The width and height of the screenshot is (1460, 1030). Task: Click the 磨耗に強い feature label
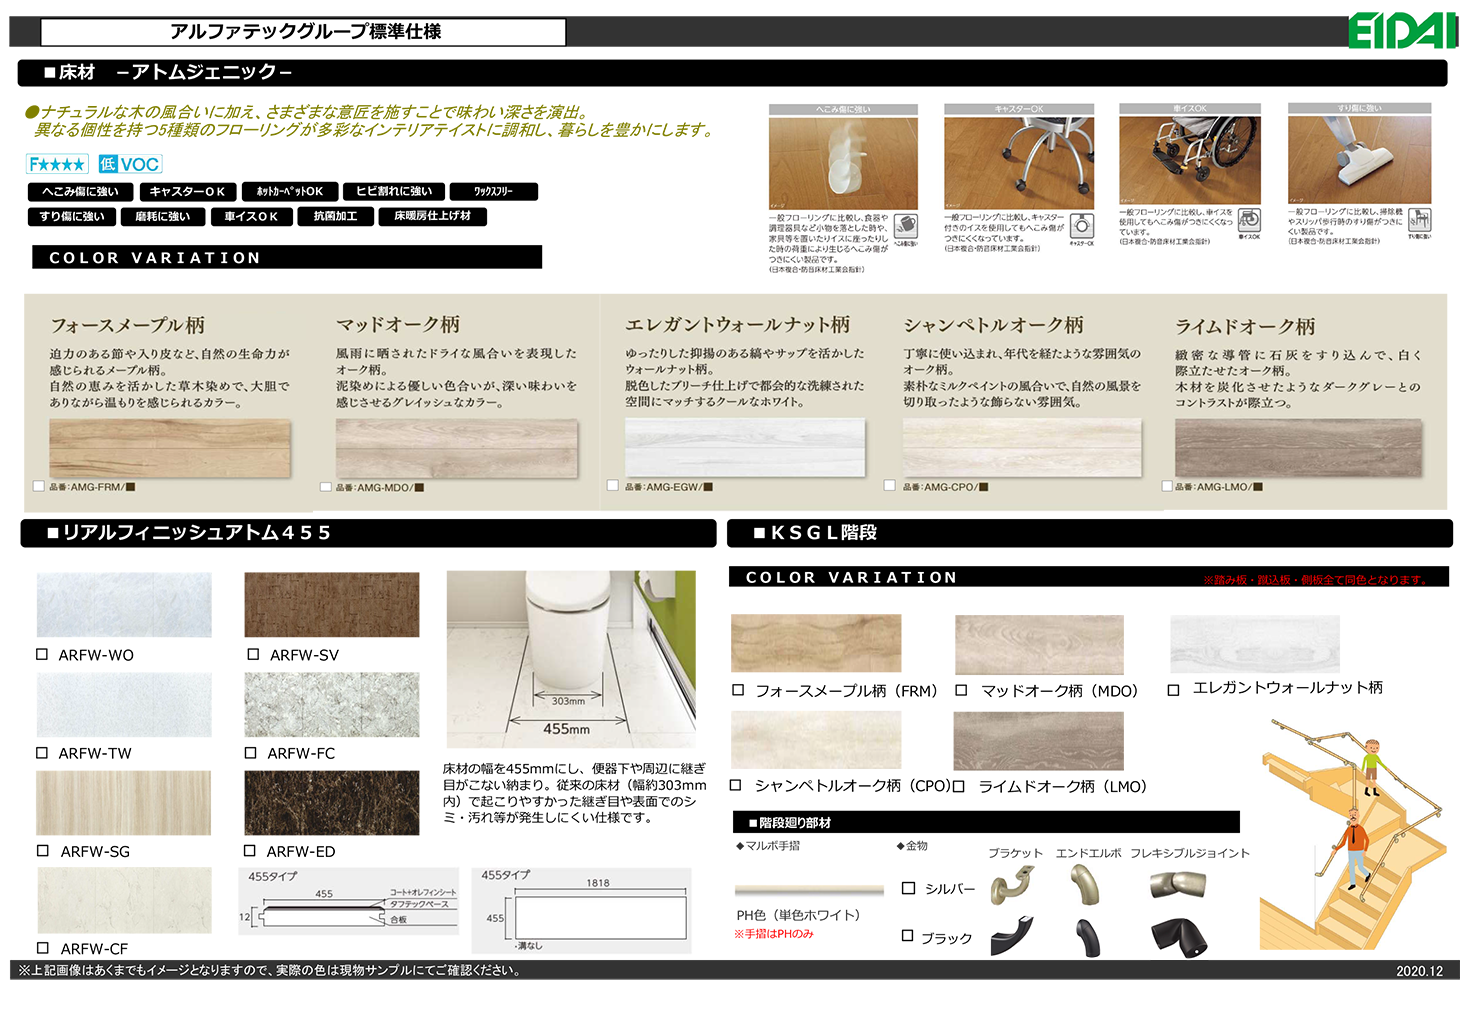163,216
